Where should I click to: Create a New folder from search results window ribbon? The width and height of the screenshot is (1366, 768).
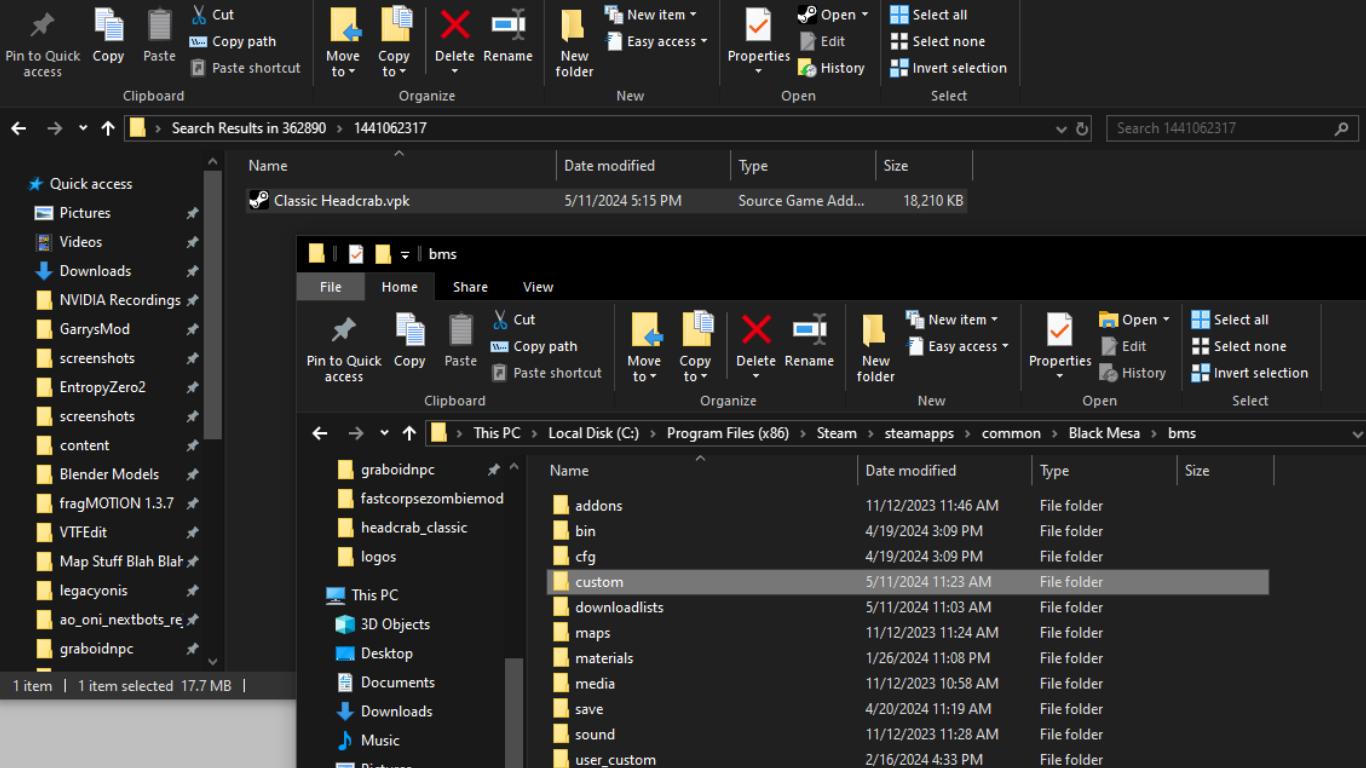click(x=574, y=42)
